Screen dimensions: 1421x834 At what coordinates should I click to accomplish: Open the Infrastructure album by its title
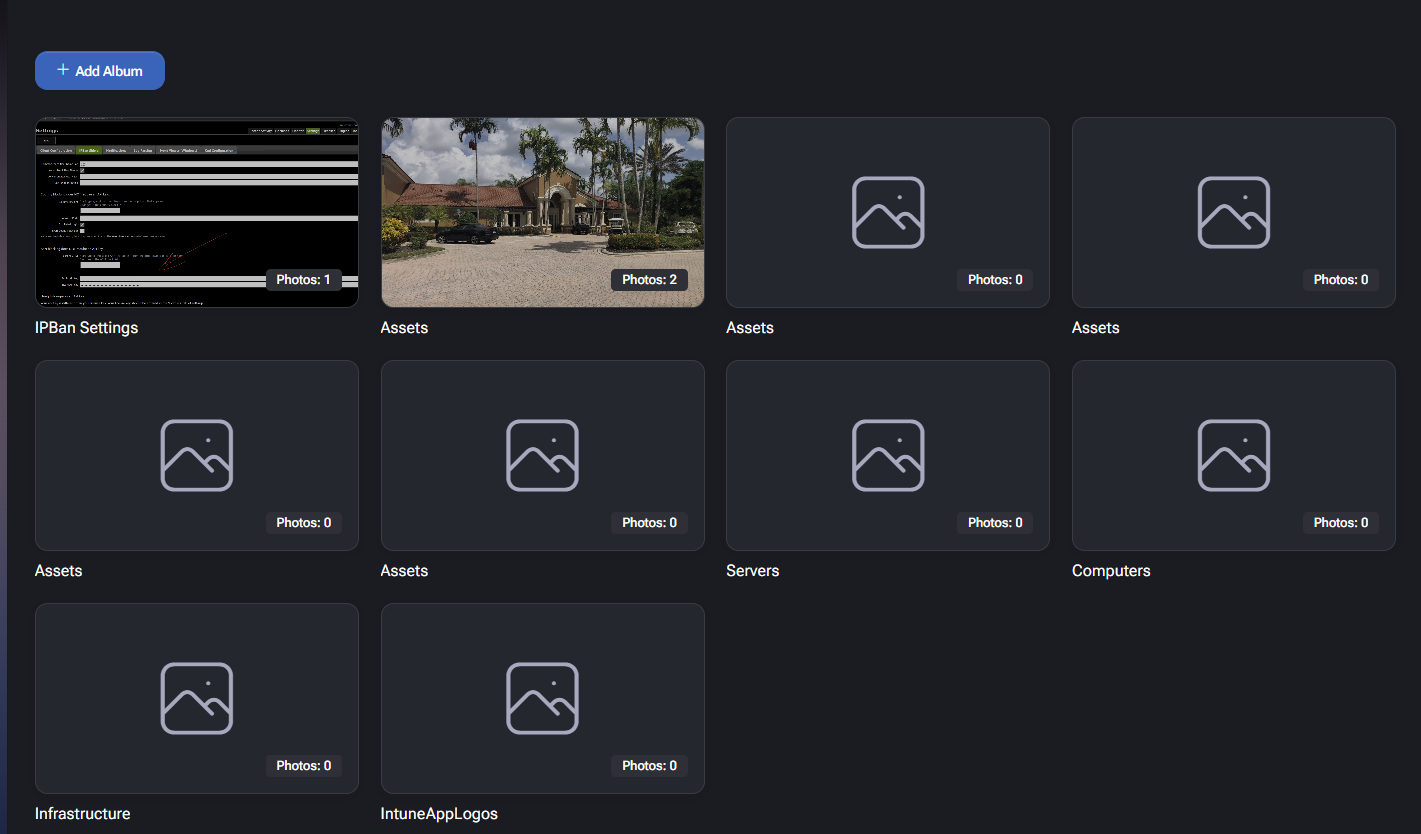pyautogui.click(x=83, y=813)
